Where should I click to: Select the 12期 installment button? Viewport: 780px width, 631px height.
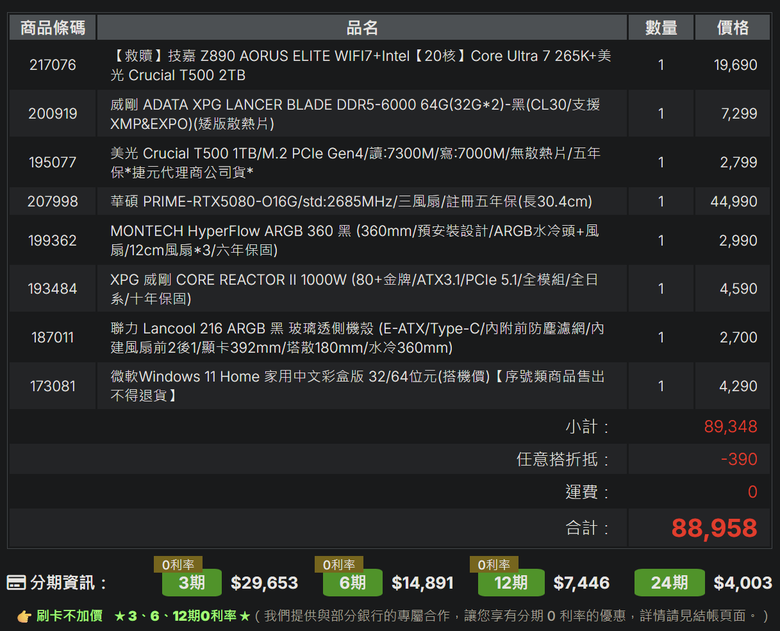click(511, 583)
